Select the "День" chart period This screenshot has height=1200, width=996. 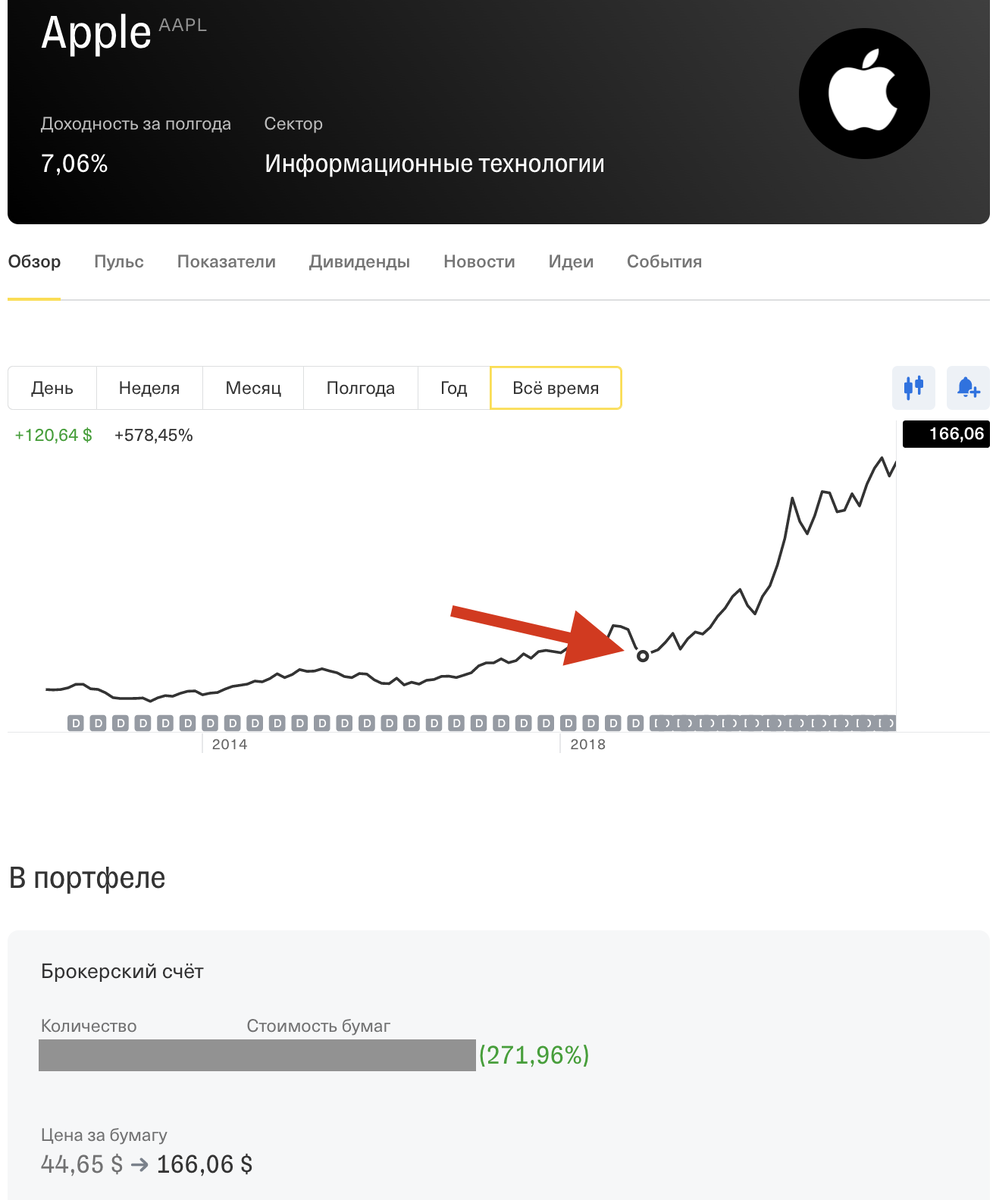[x=52, y=388]
